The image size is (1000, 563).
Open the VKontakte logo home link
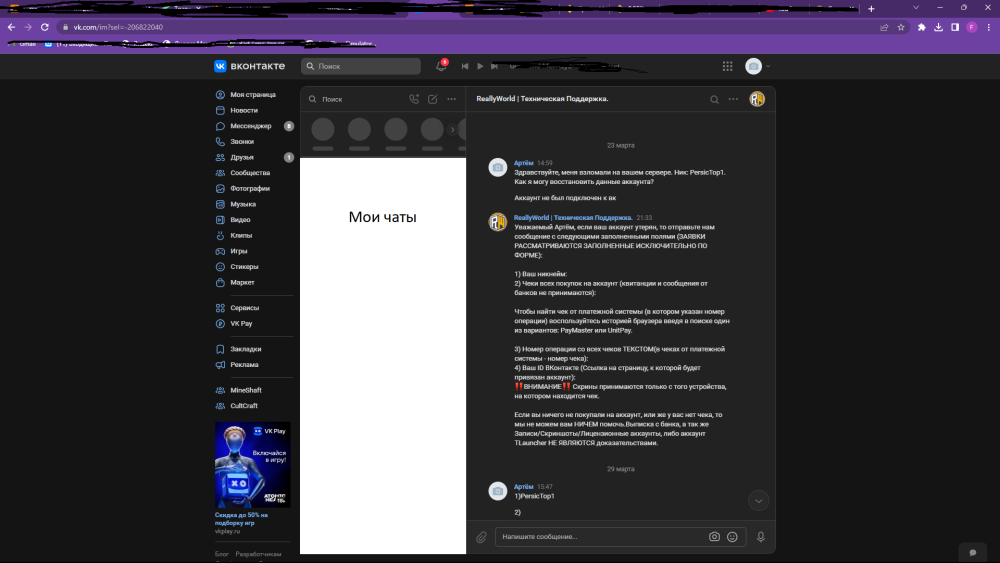(x=249, y=66)
